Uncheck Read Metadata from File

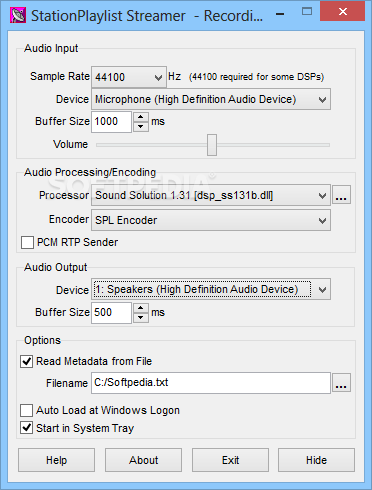tap(27, 361)
